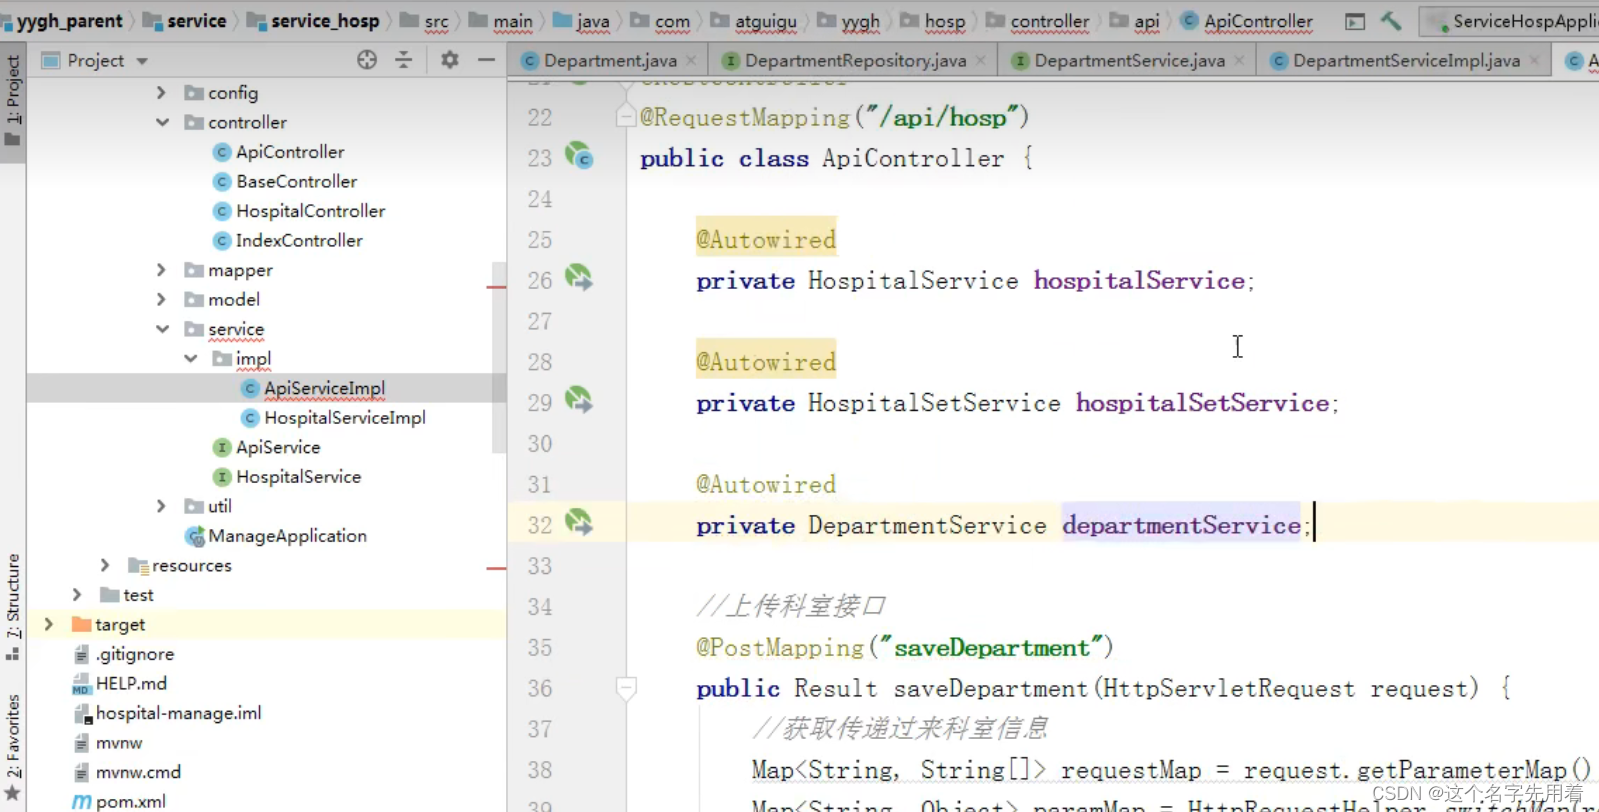Screen dimensions: 1599x812
Task: Expand the config folder
Action: [x=162, y=92]
